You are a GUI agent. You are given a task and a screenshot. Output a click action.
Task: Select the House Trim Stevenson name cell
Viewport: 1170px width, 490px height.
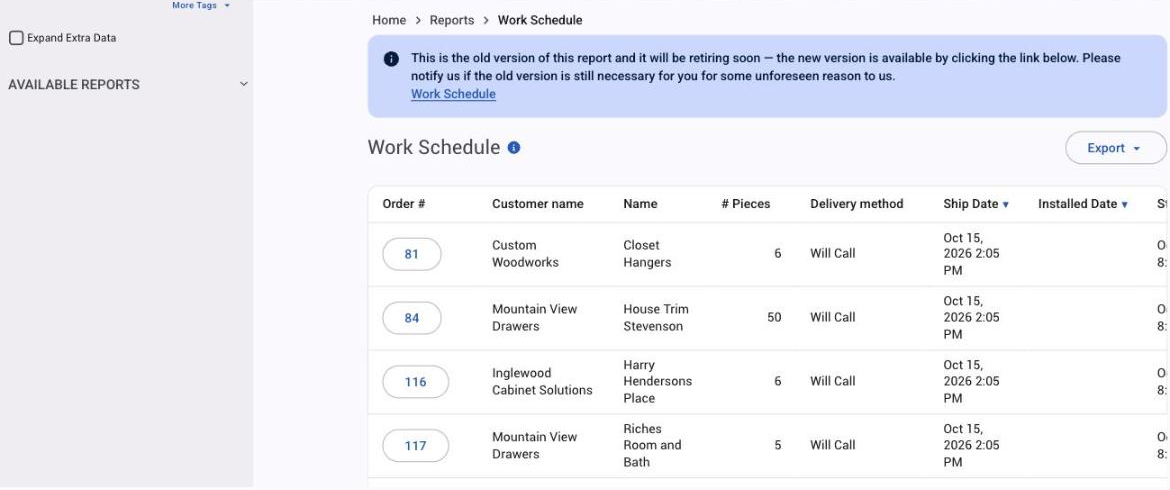tap(656, 318)
